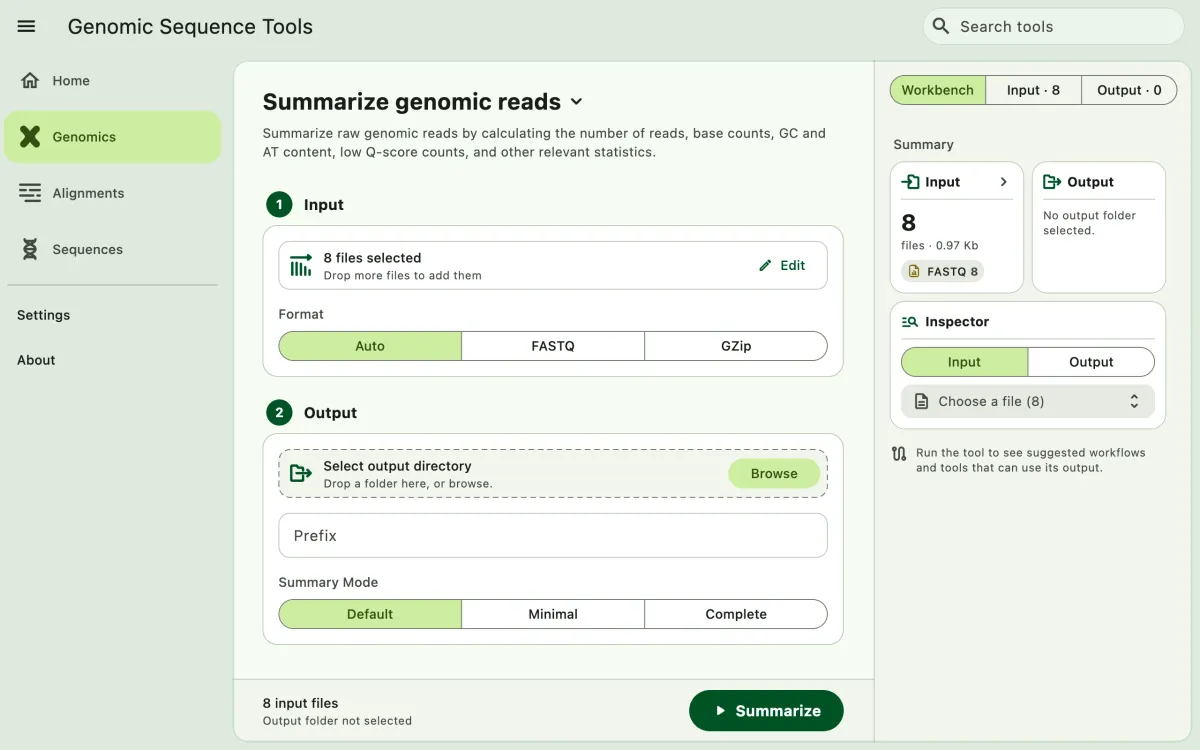Image resolution: width=1200 pixels, height=750 pixels.
Task: Select Auto input format
Action: [x=370, y=346]
